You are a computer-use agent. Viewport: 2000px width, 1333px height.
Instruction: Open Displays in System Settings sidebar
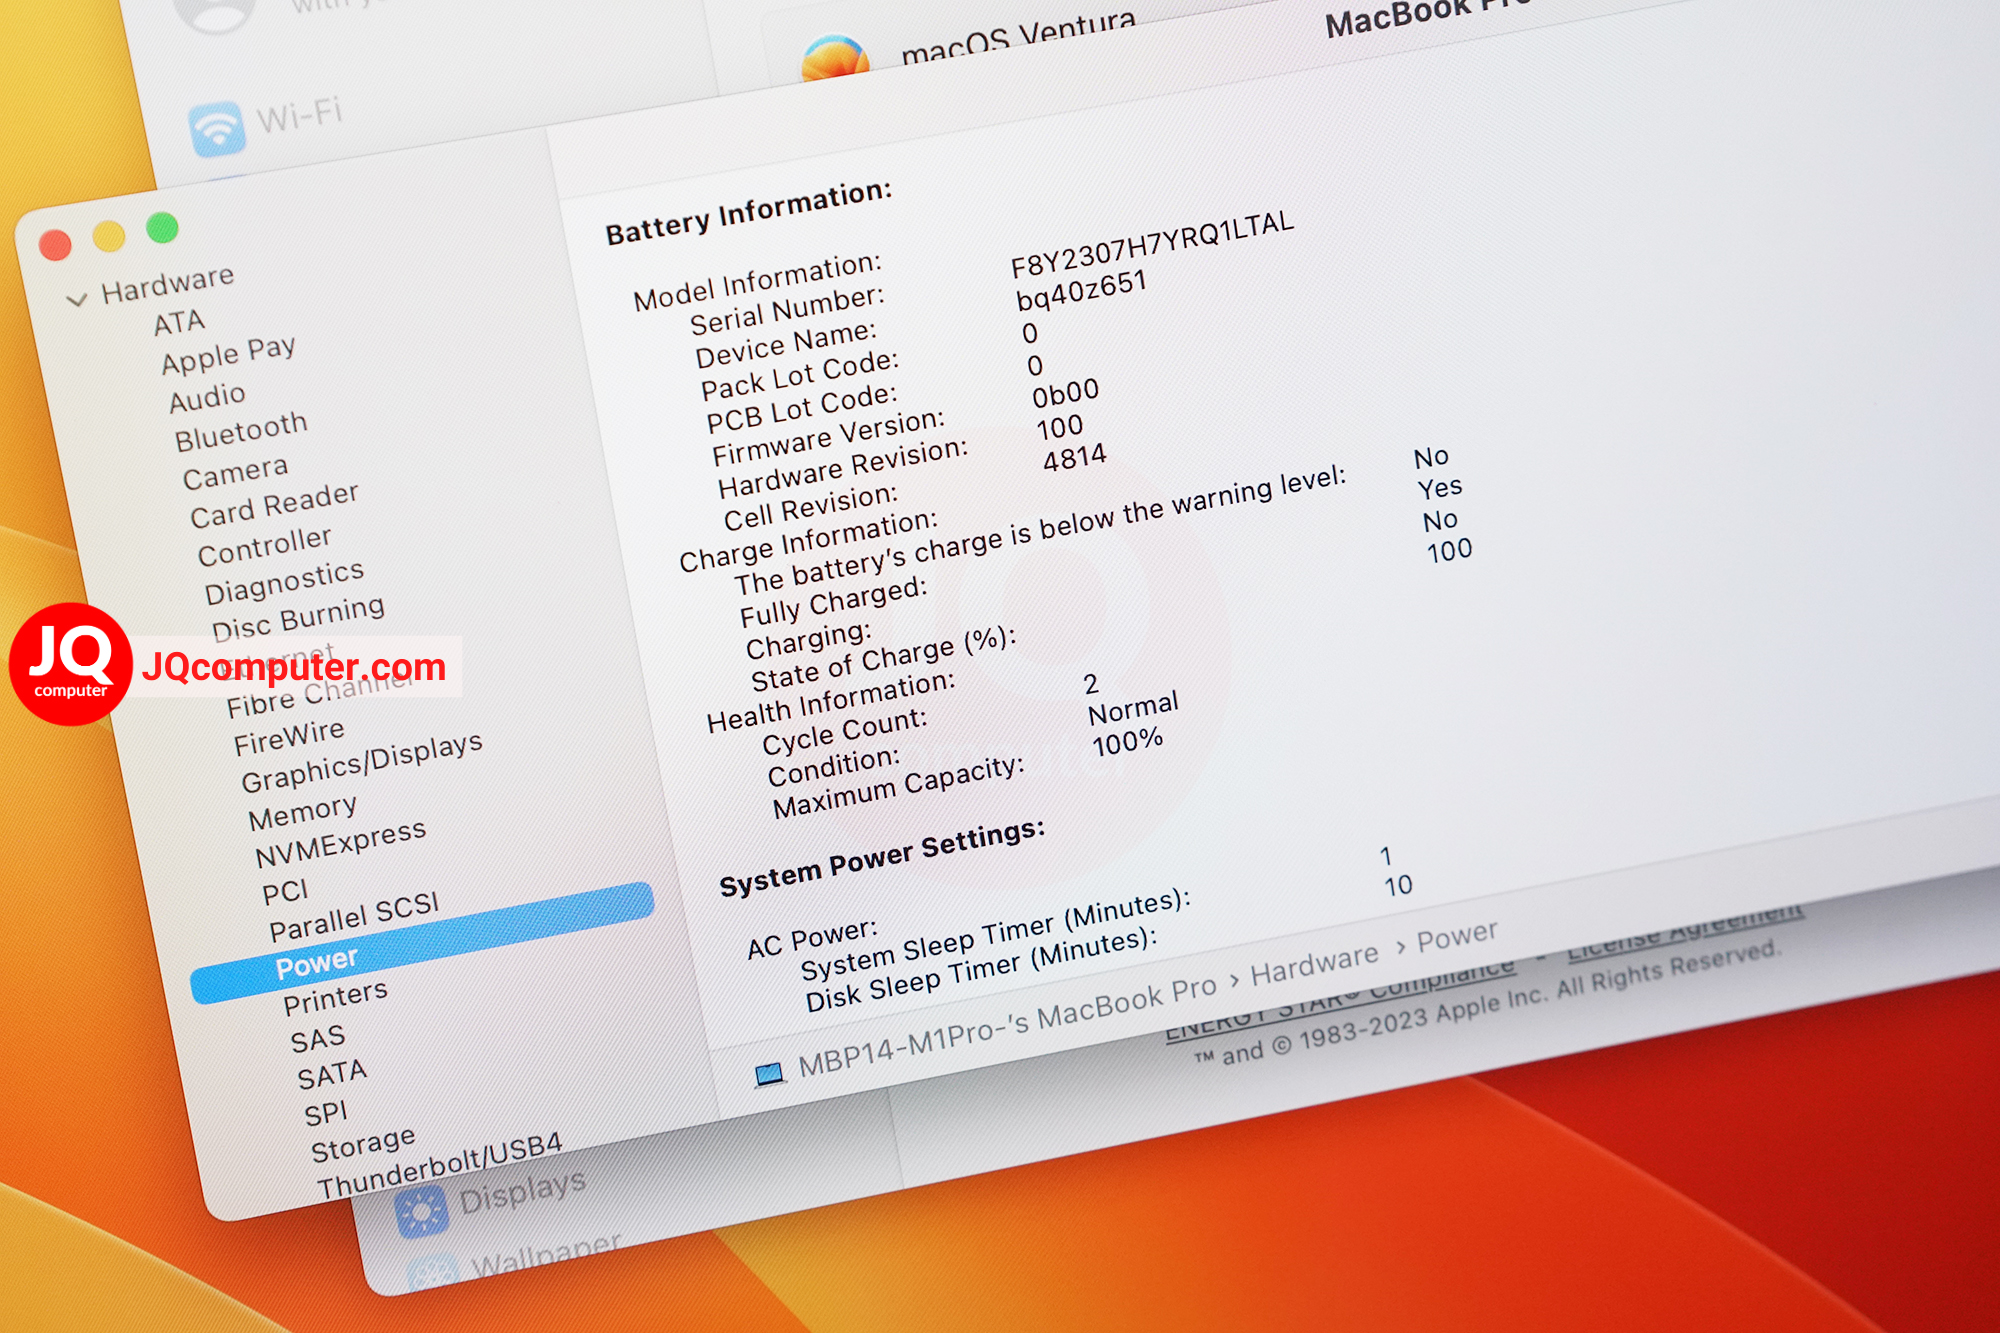[522, 1192]
